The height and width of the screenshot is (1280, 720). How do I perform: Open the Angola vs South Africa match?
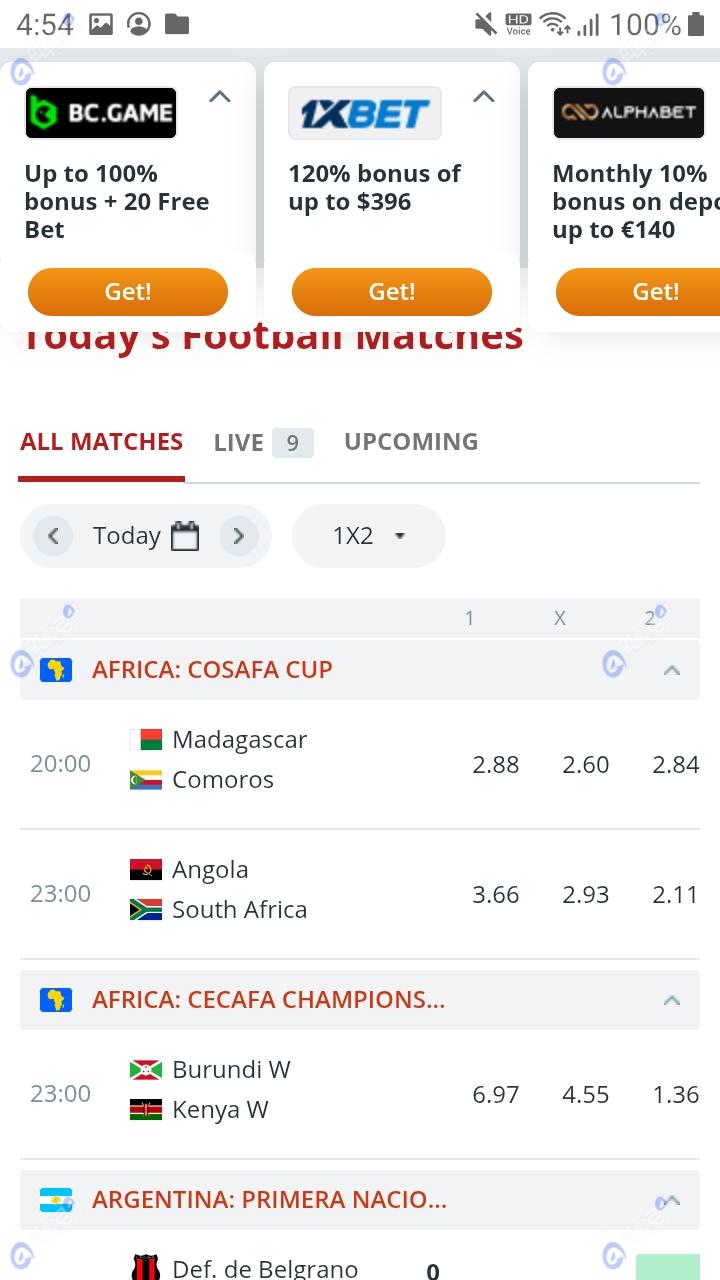[239, 890]
